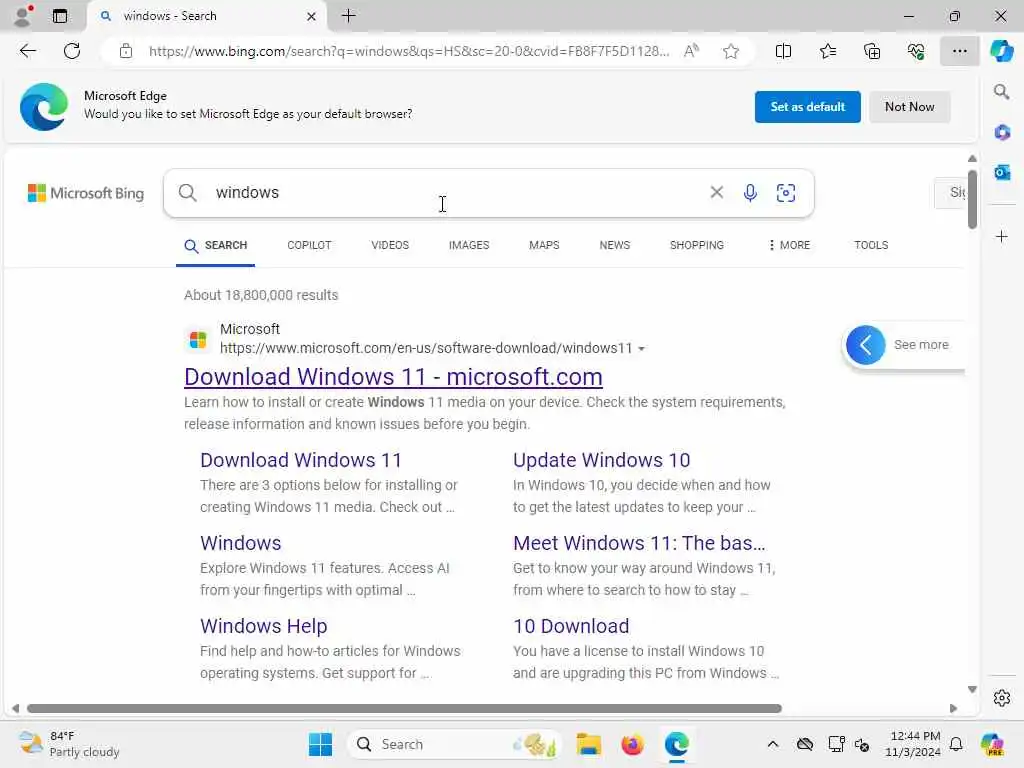
Task: Open Outlook sidebar icon
Action: pyautogui.click(x=1001, y=172)
